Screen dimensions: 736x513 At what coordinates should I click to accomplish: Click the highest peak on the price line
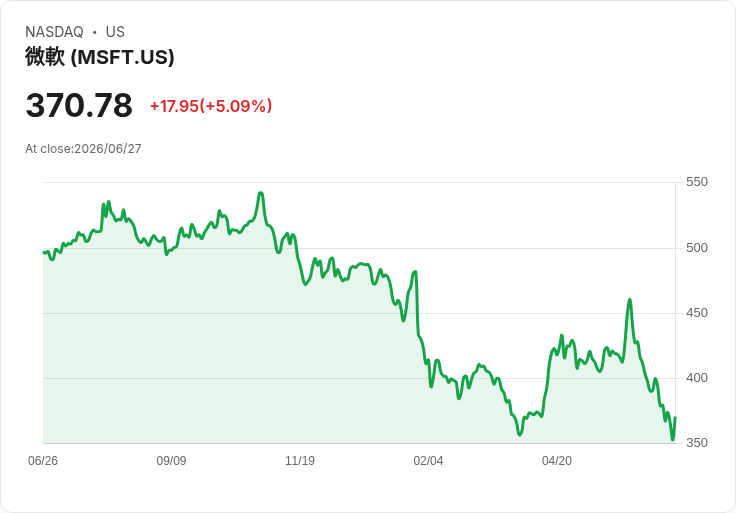tap(261, 193)
